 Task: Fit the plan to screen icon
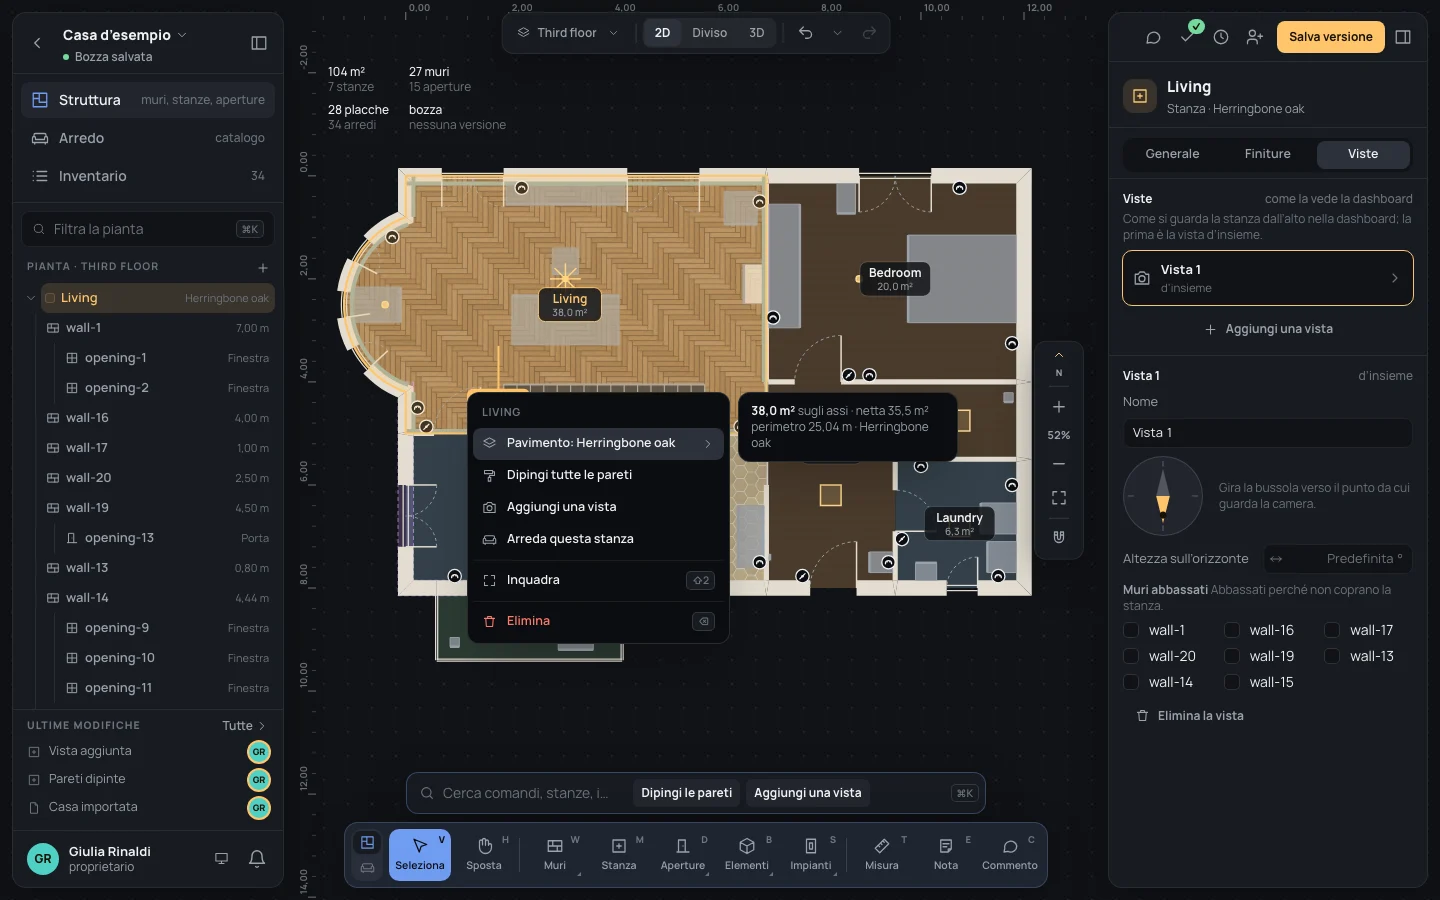tap(1059, 498)
